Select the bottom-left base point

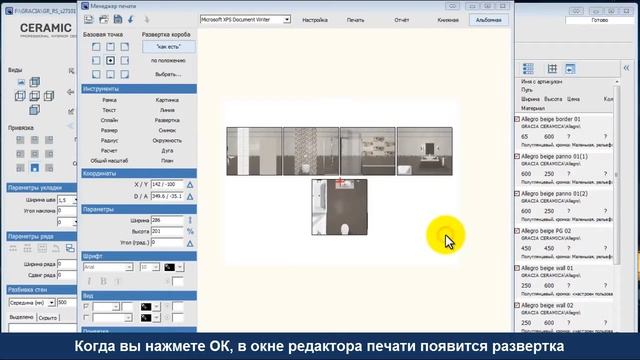coord(96,74)
